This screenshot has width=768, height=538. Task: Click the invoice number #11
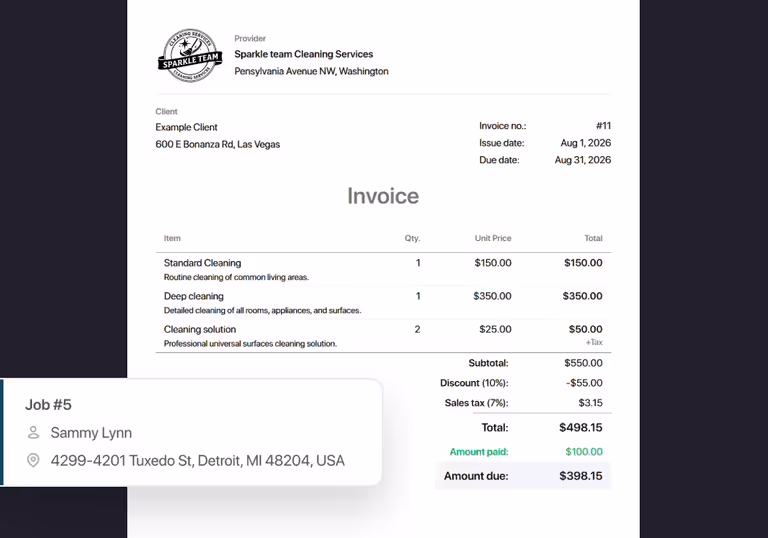[x=603, y=126]
